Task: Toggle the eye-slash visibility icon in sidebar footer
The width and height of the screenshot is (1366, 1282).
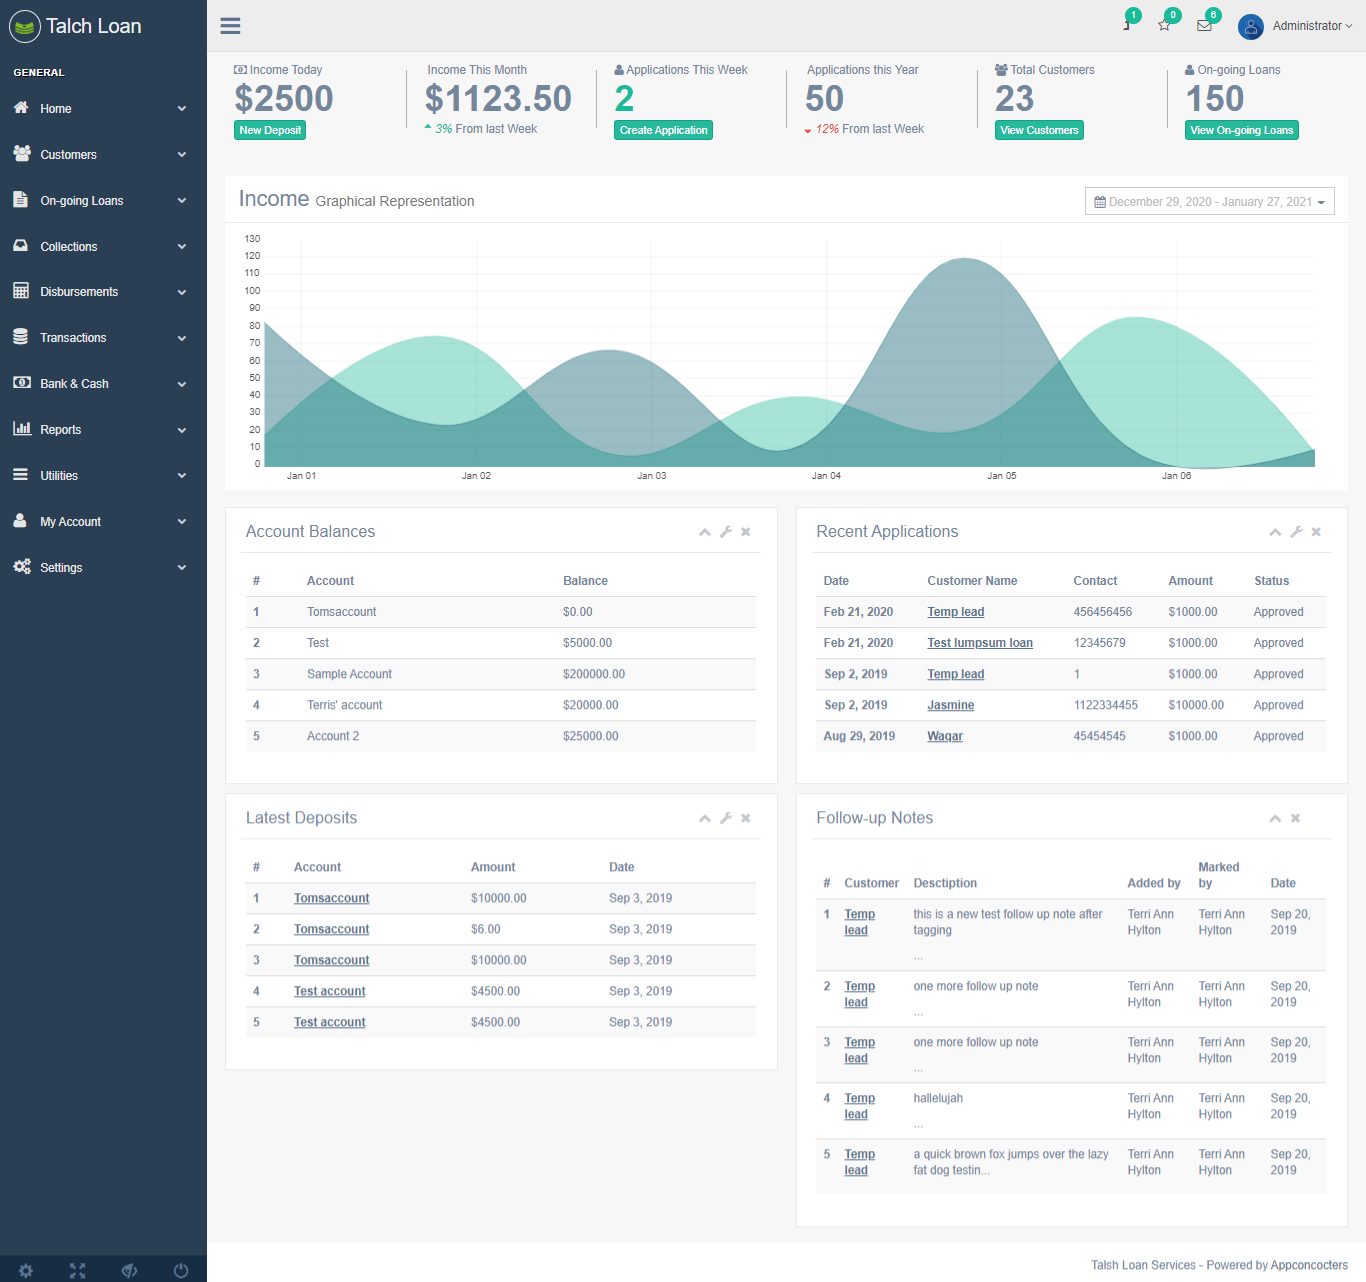Action: click(129, 1270)
